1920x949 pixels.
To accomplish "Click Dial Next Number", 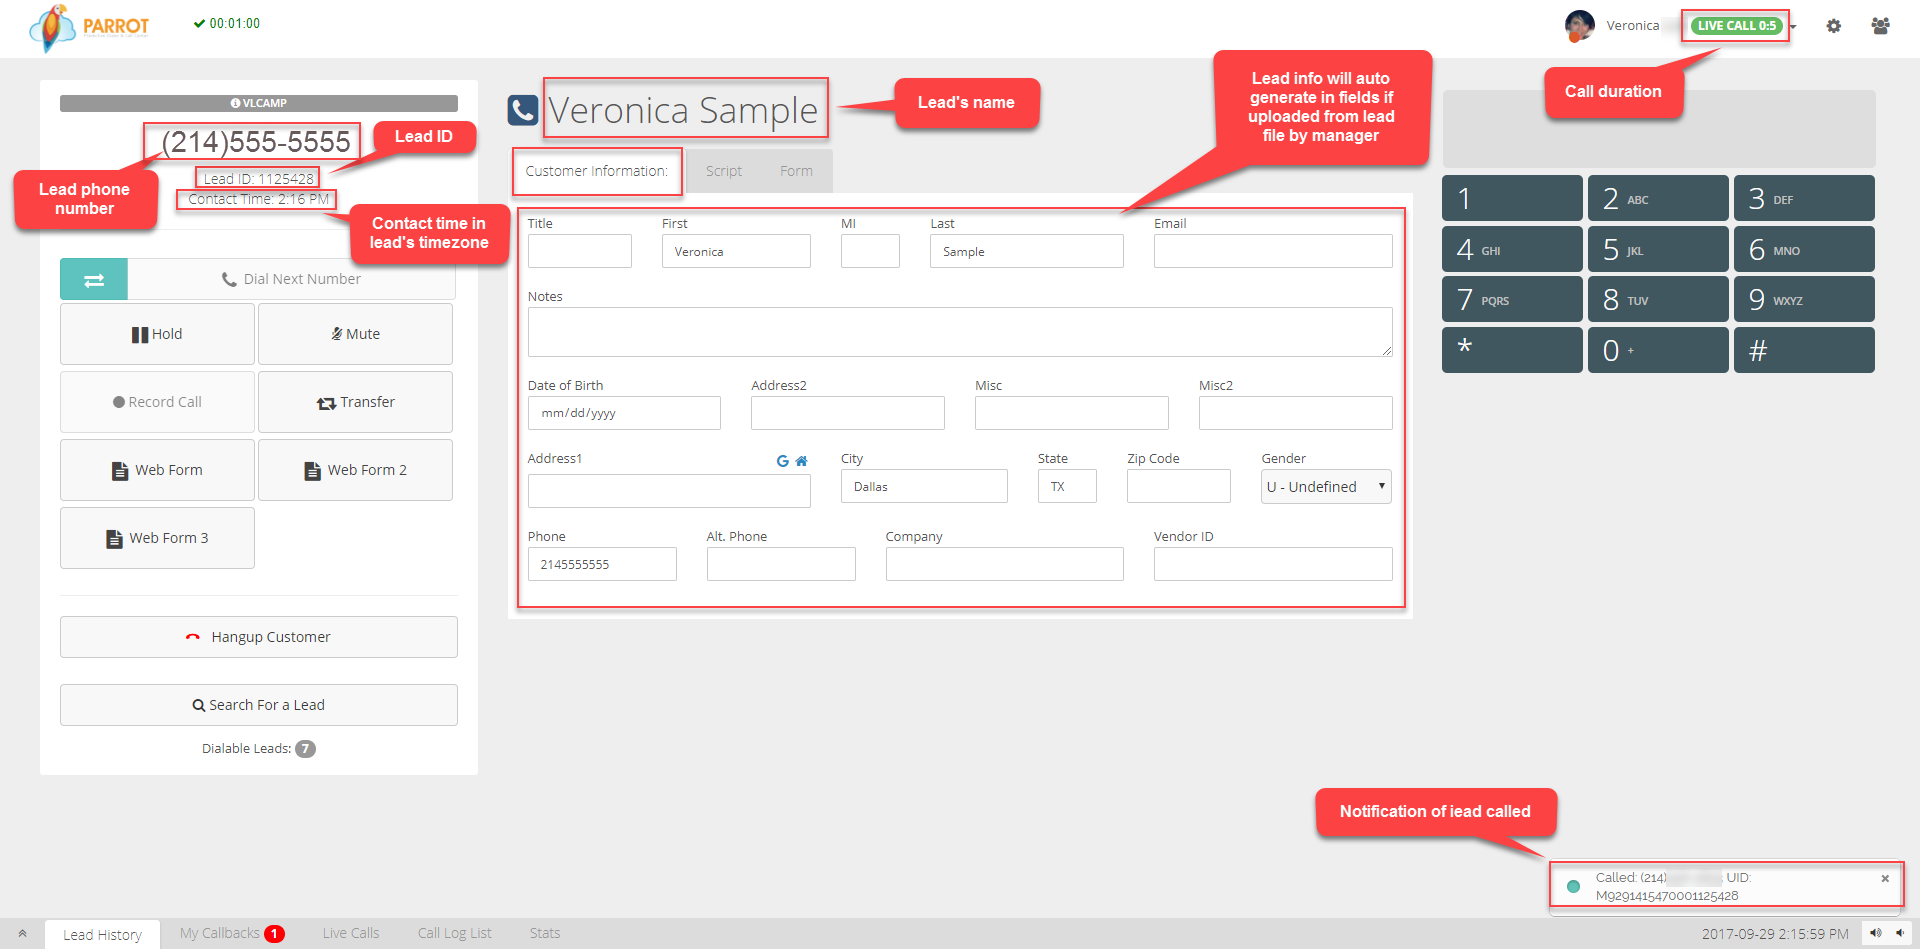I will [x=291, y=279].
